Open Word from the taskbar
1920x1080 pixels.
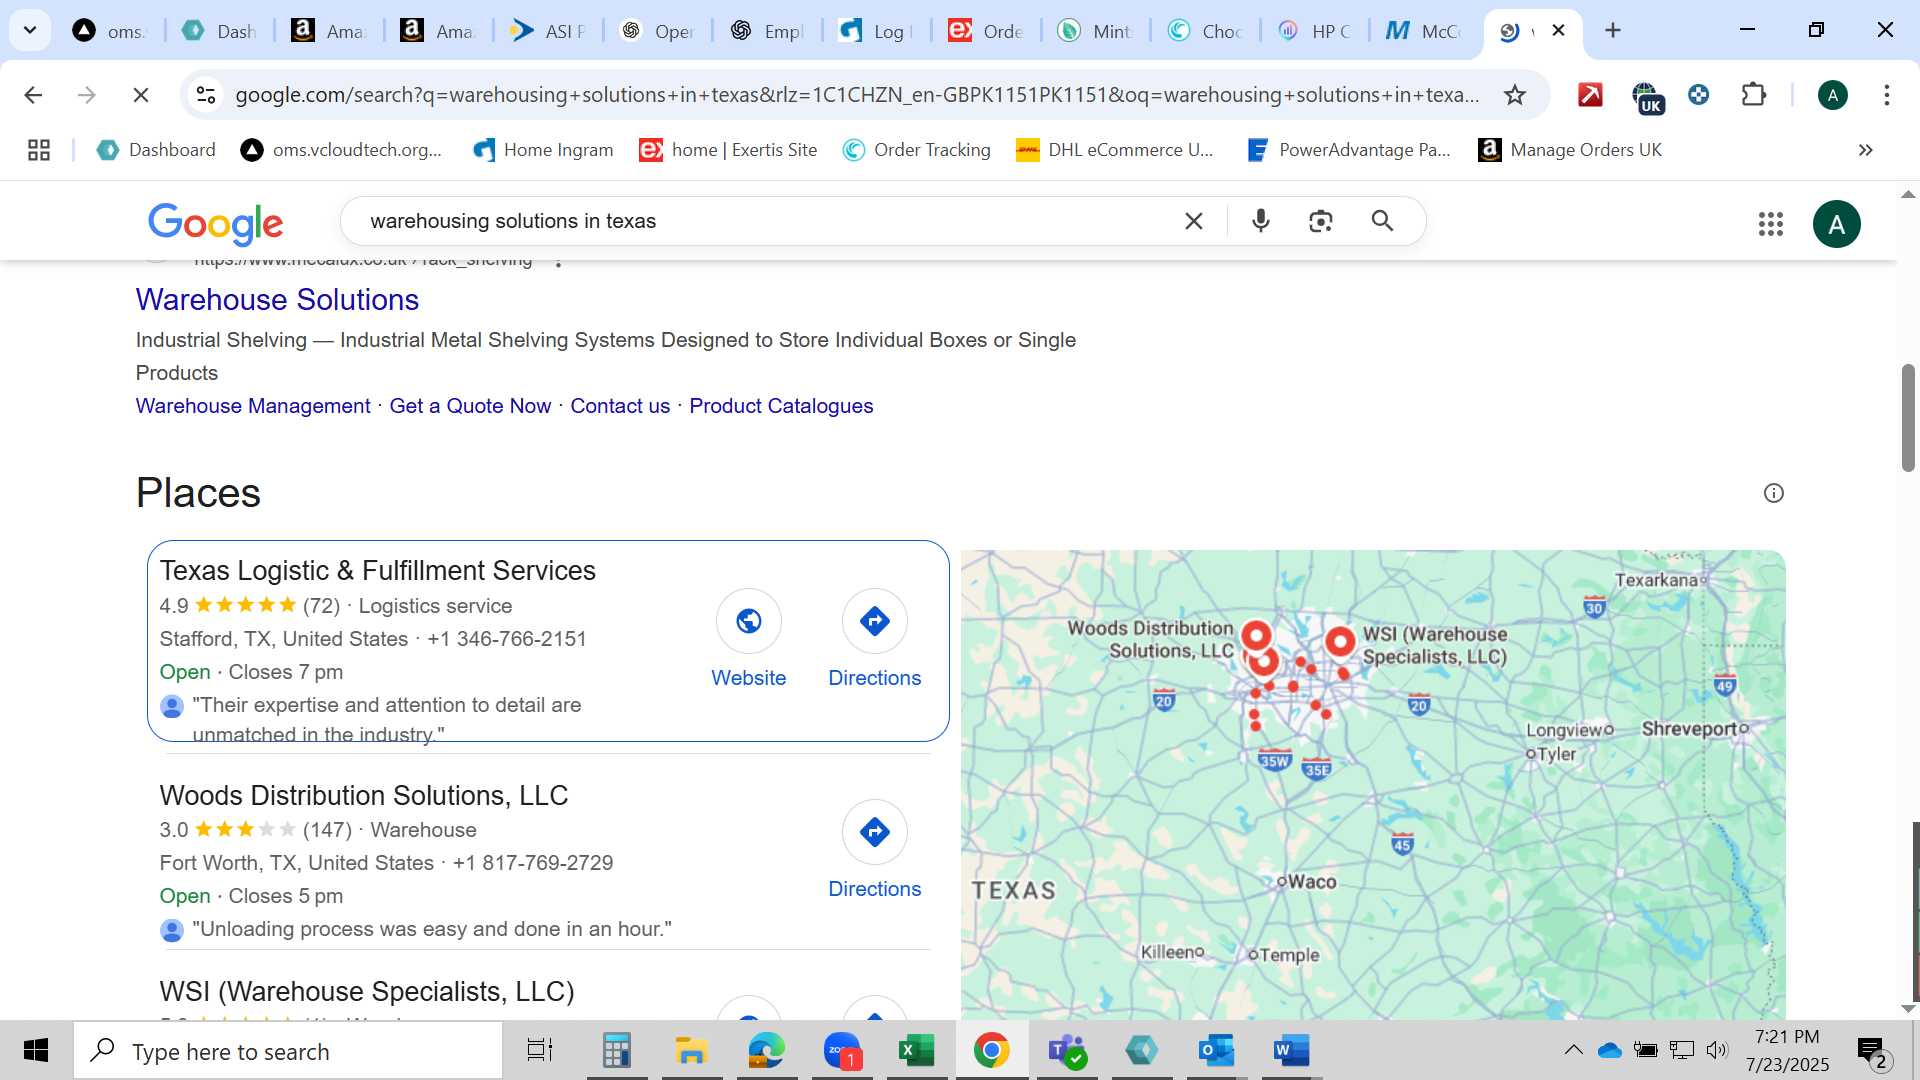1291,1050
